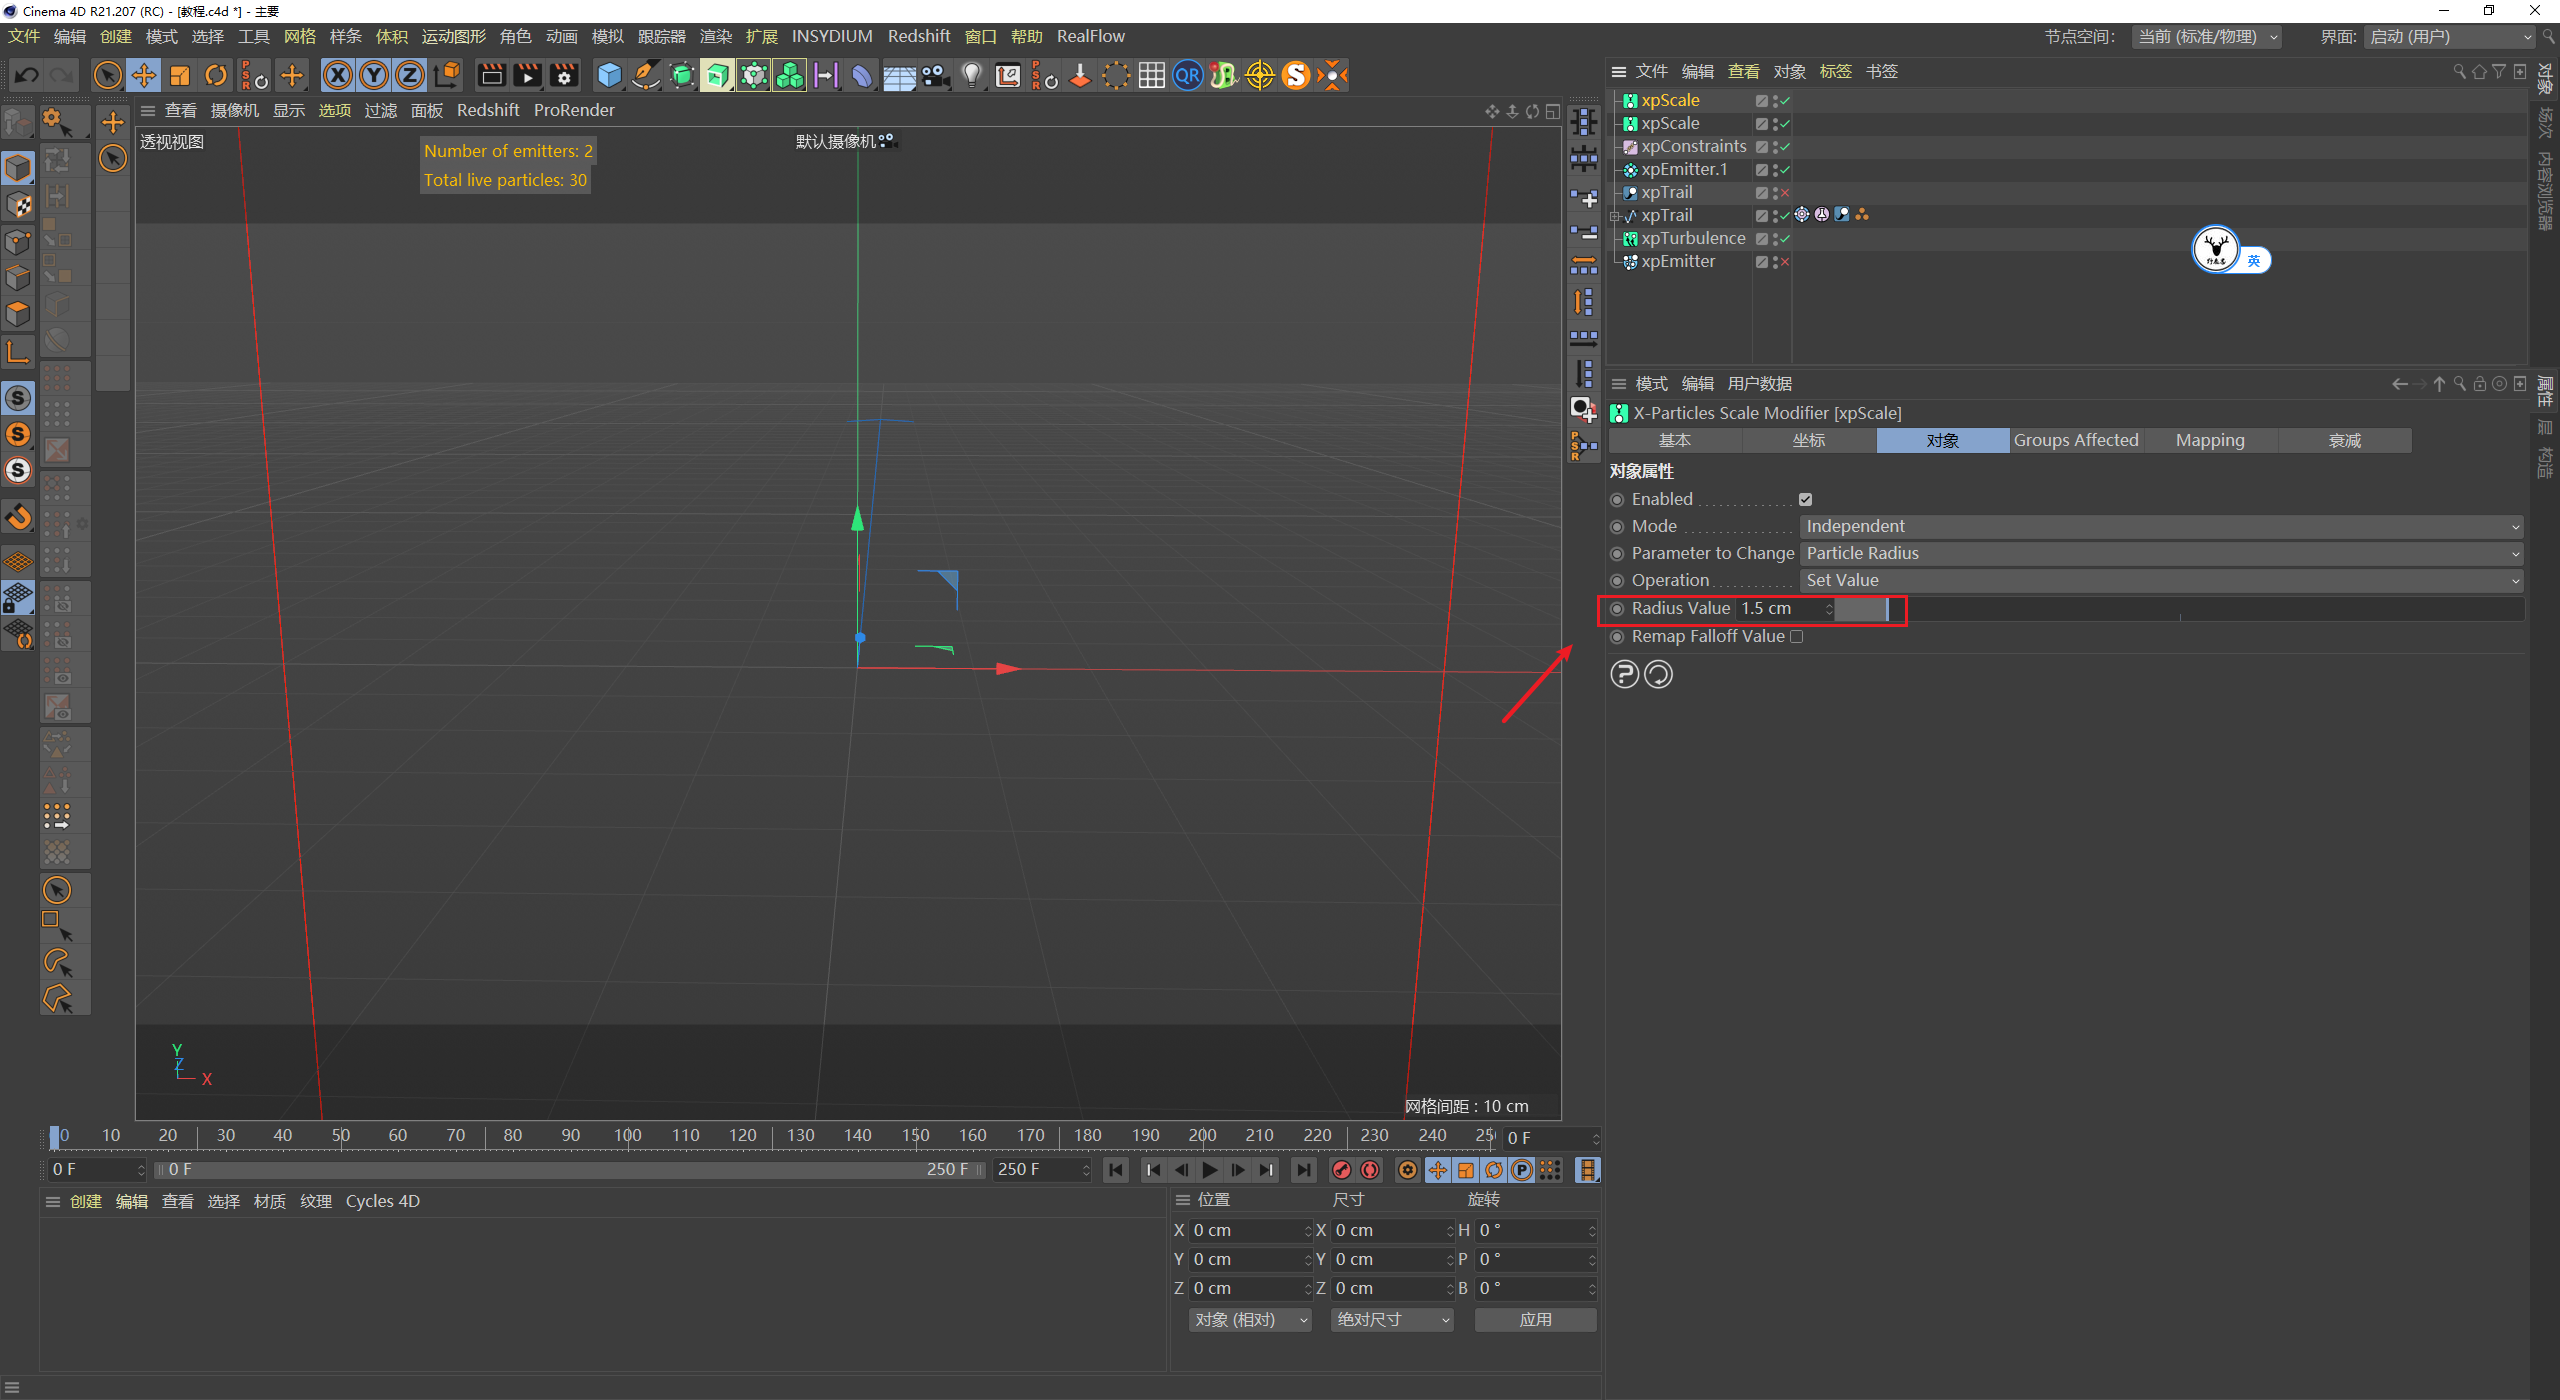Screen dimensions: 2560x1400
Task: Click the blue QR toolbar icon
Action: tap(1188, 75)
